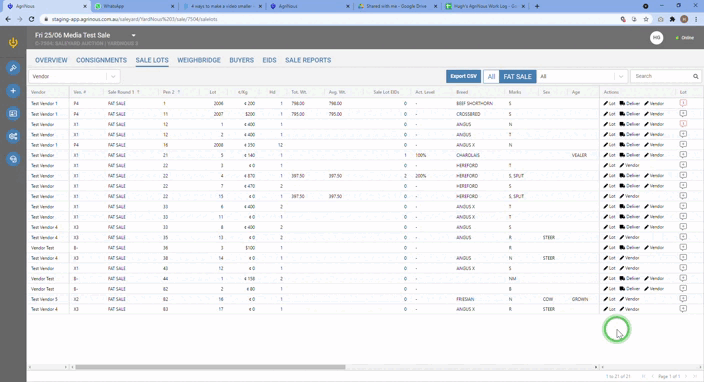
Task: Reload the browser page
Action: click(31, 19)
